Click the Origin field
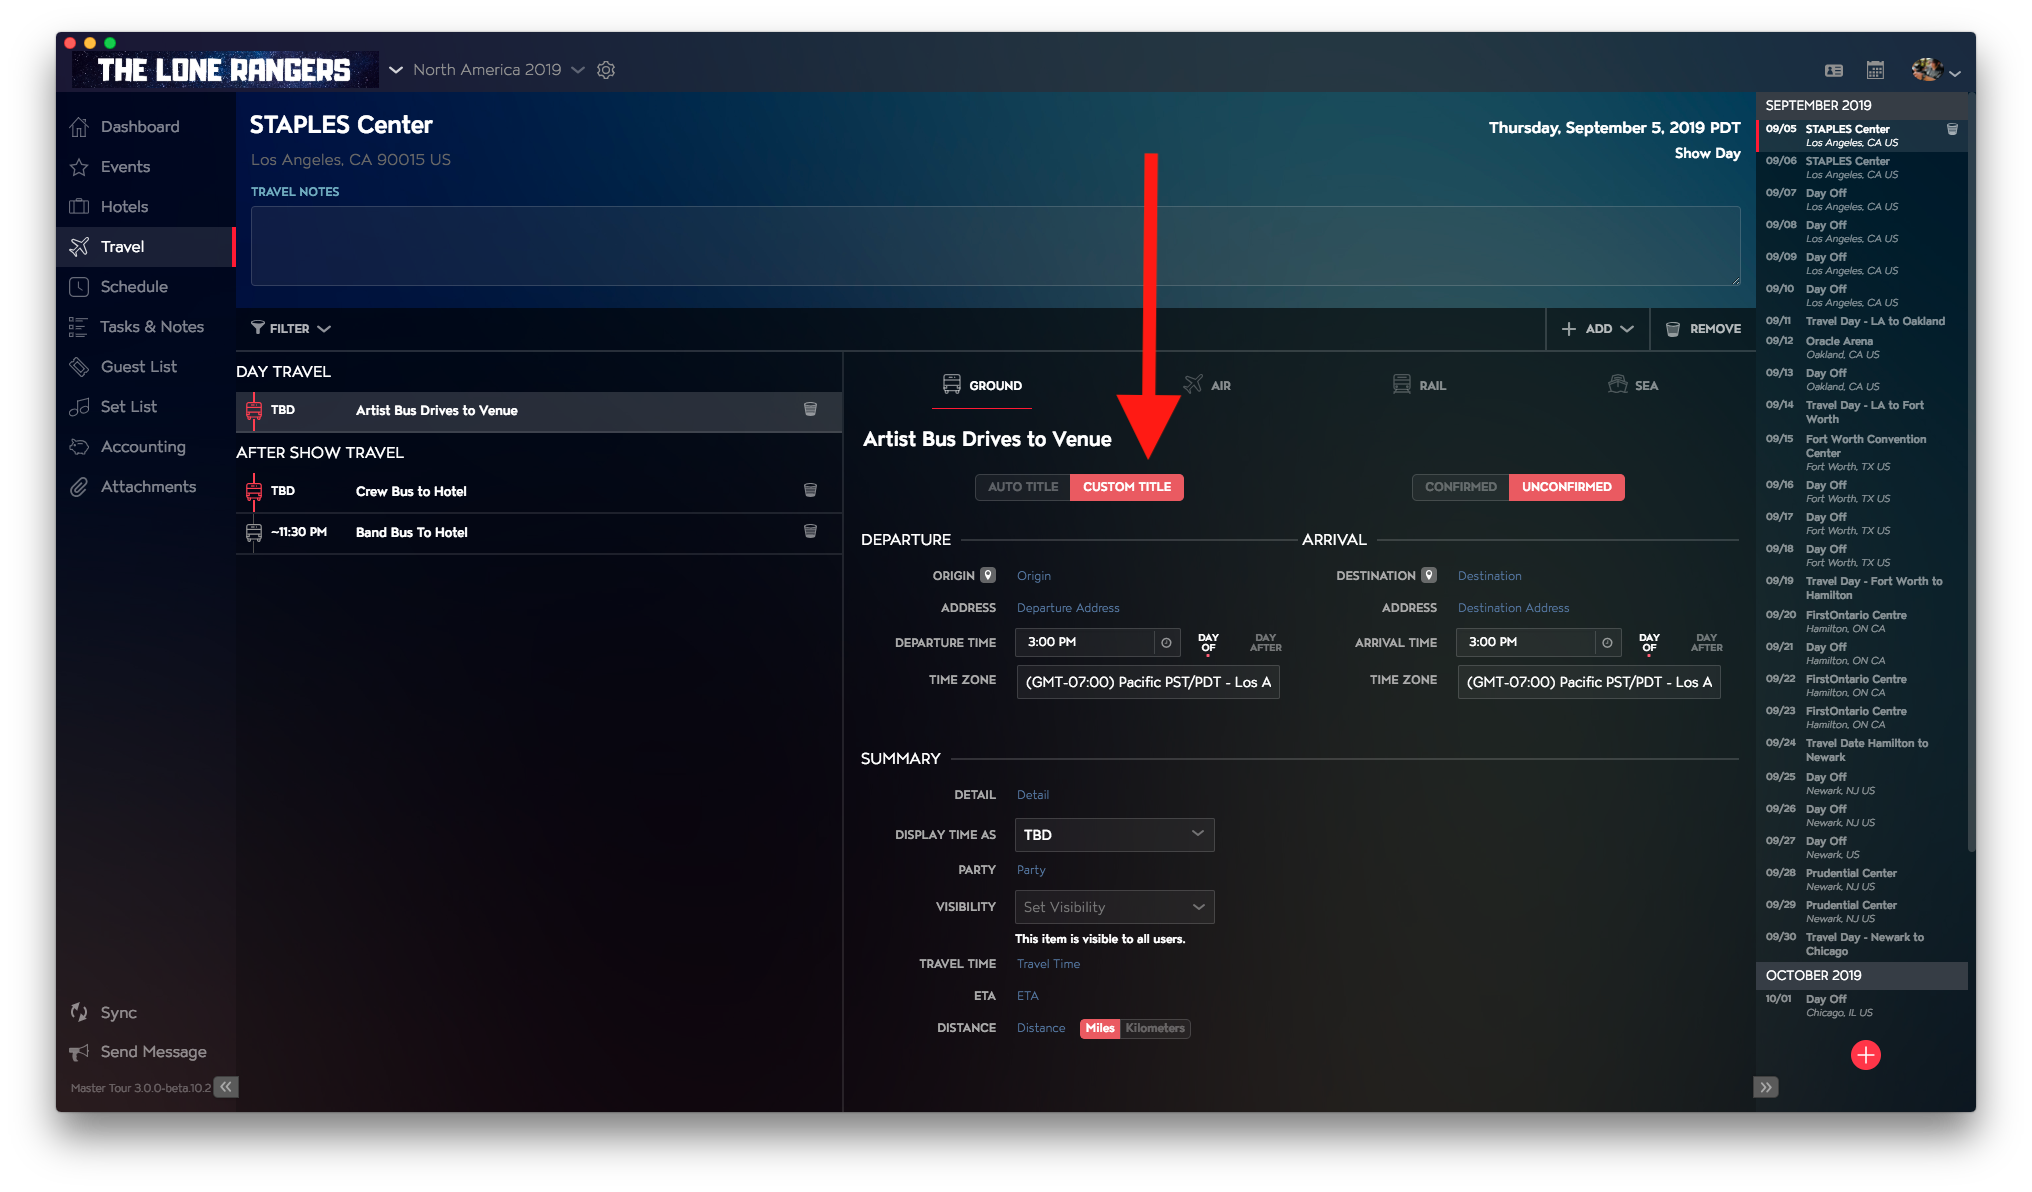Image resolution: width=2032 pixels, height=1192 pixels. point(1034,576)
